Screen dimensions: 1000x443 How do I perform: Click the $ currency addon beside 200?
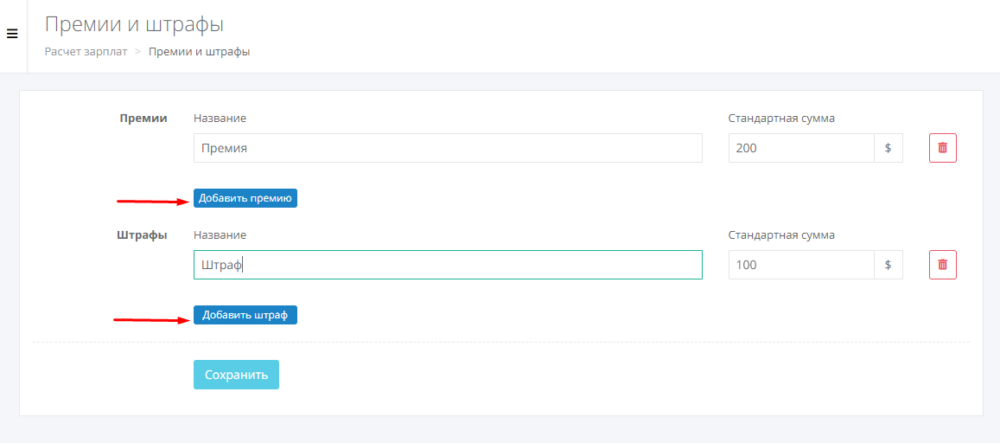click(x=888, y=148)
